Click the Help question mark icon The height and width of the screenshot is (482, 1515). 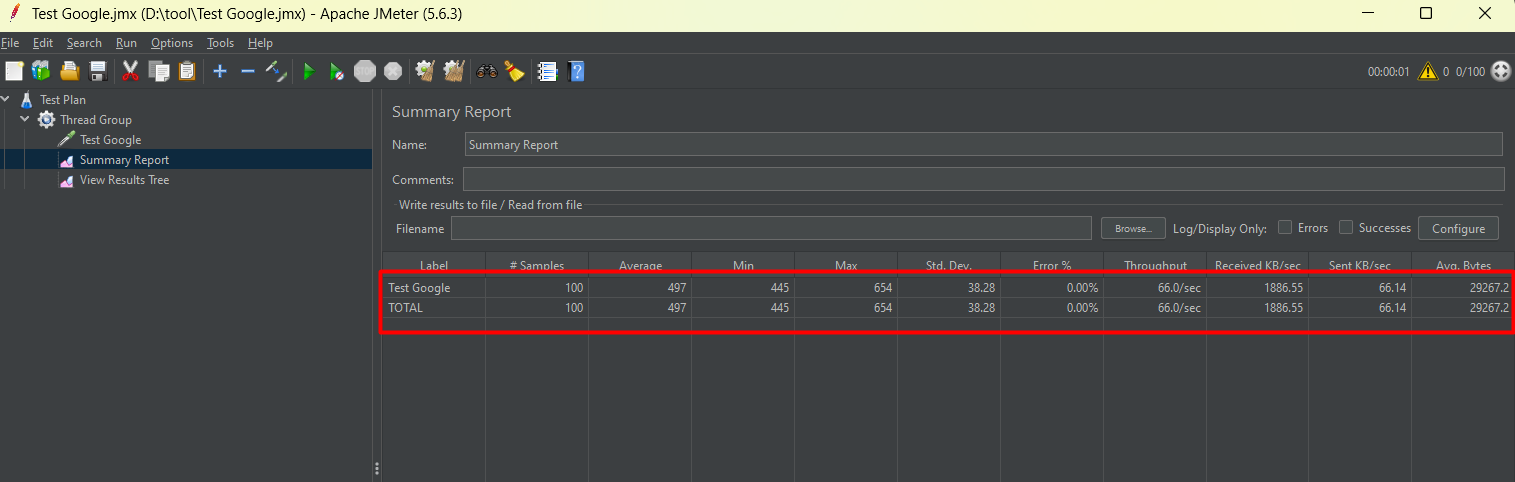pyautogui.click(x=576, y=71)
